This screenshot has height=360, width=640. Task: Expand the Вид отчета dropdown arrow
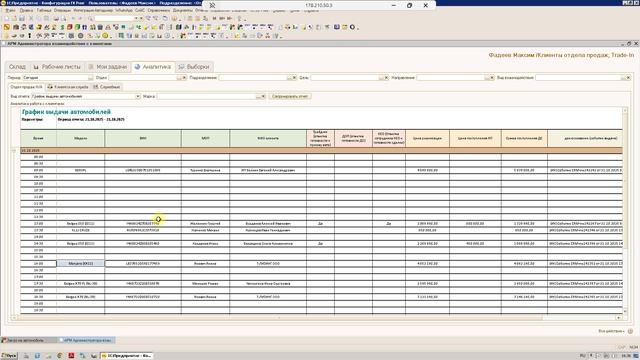(138, 96)
